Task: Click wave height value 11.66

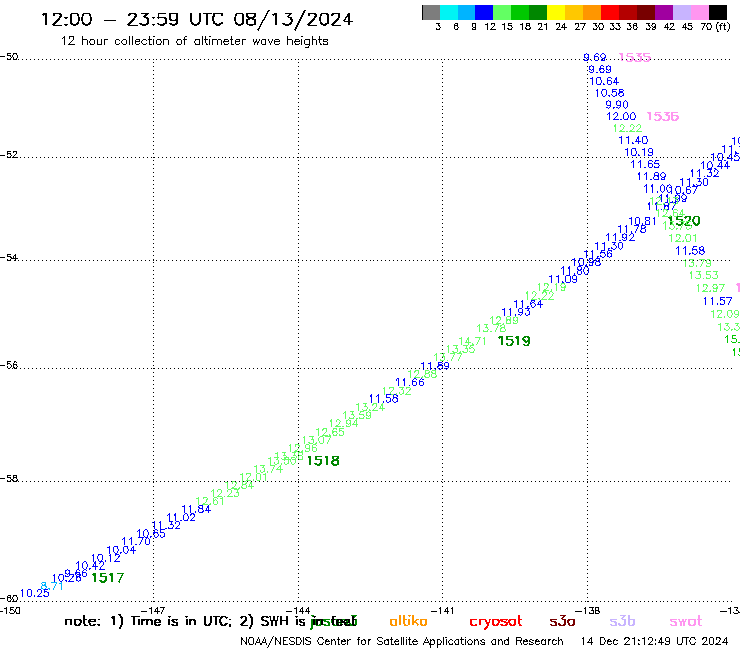Action: pyautogui.click(x=410, y=382)
